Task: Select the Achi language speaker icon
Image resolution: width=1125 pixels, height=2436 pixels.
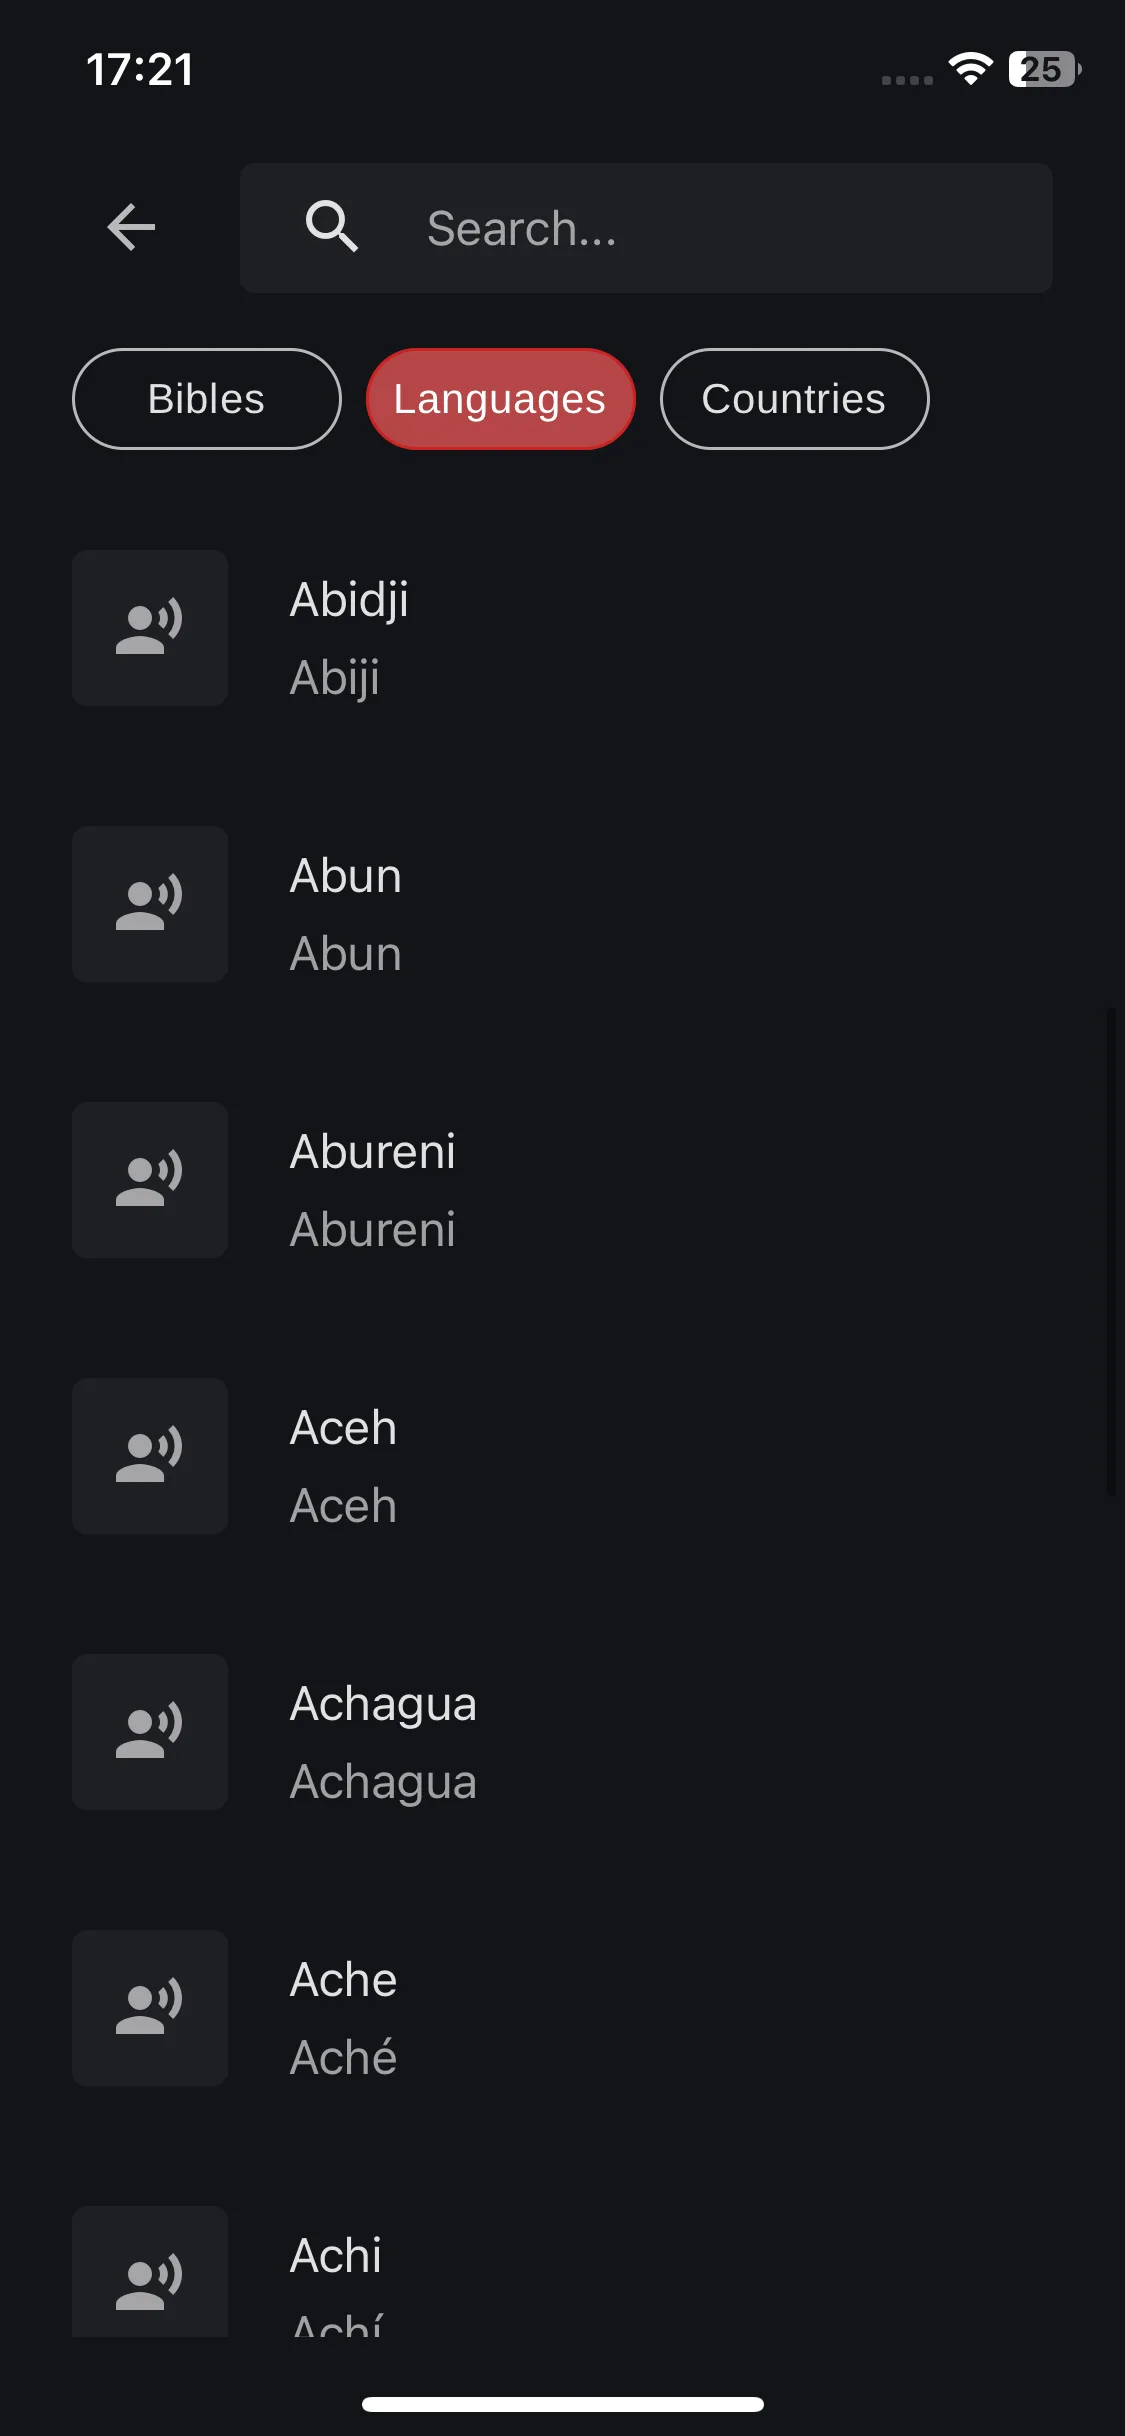Action: click(x=150, y=2271)
